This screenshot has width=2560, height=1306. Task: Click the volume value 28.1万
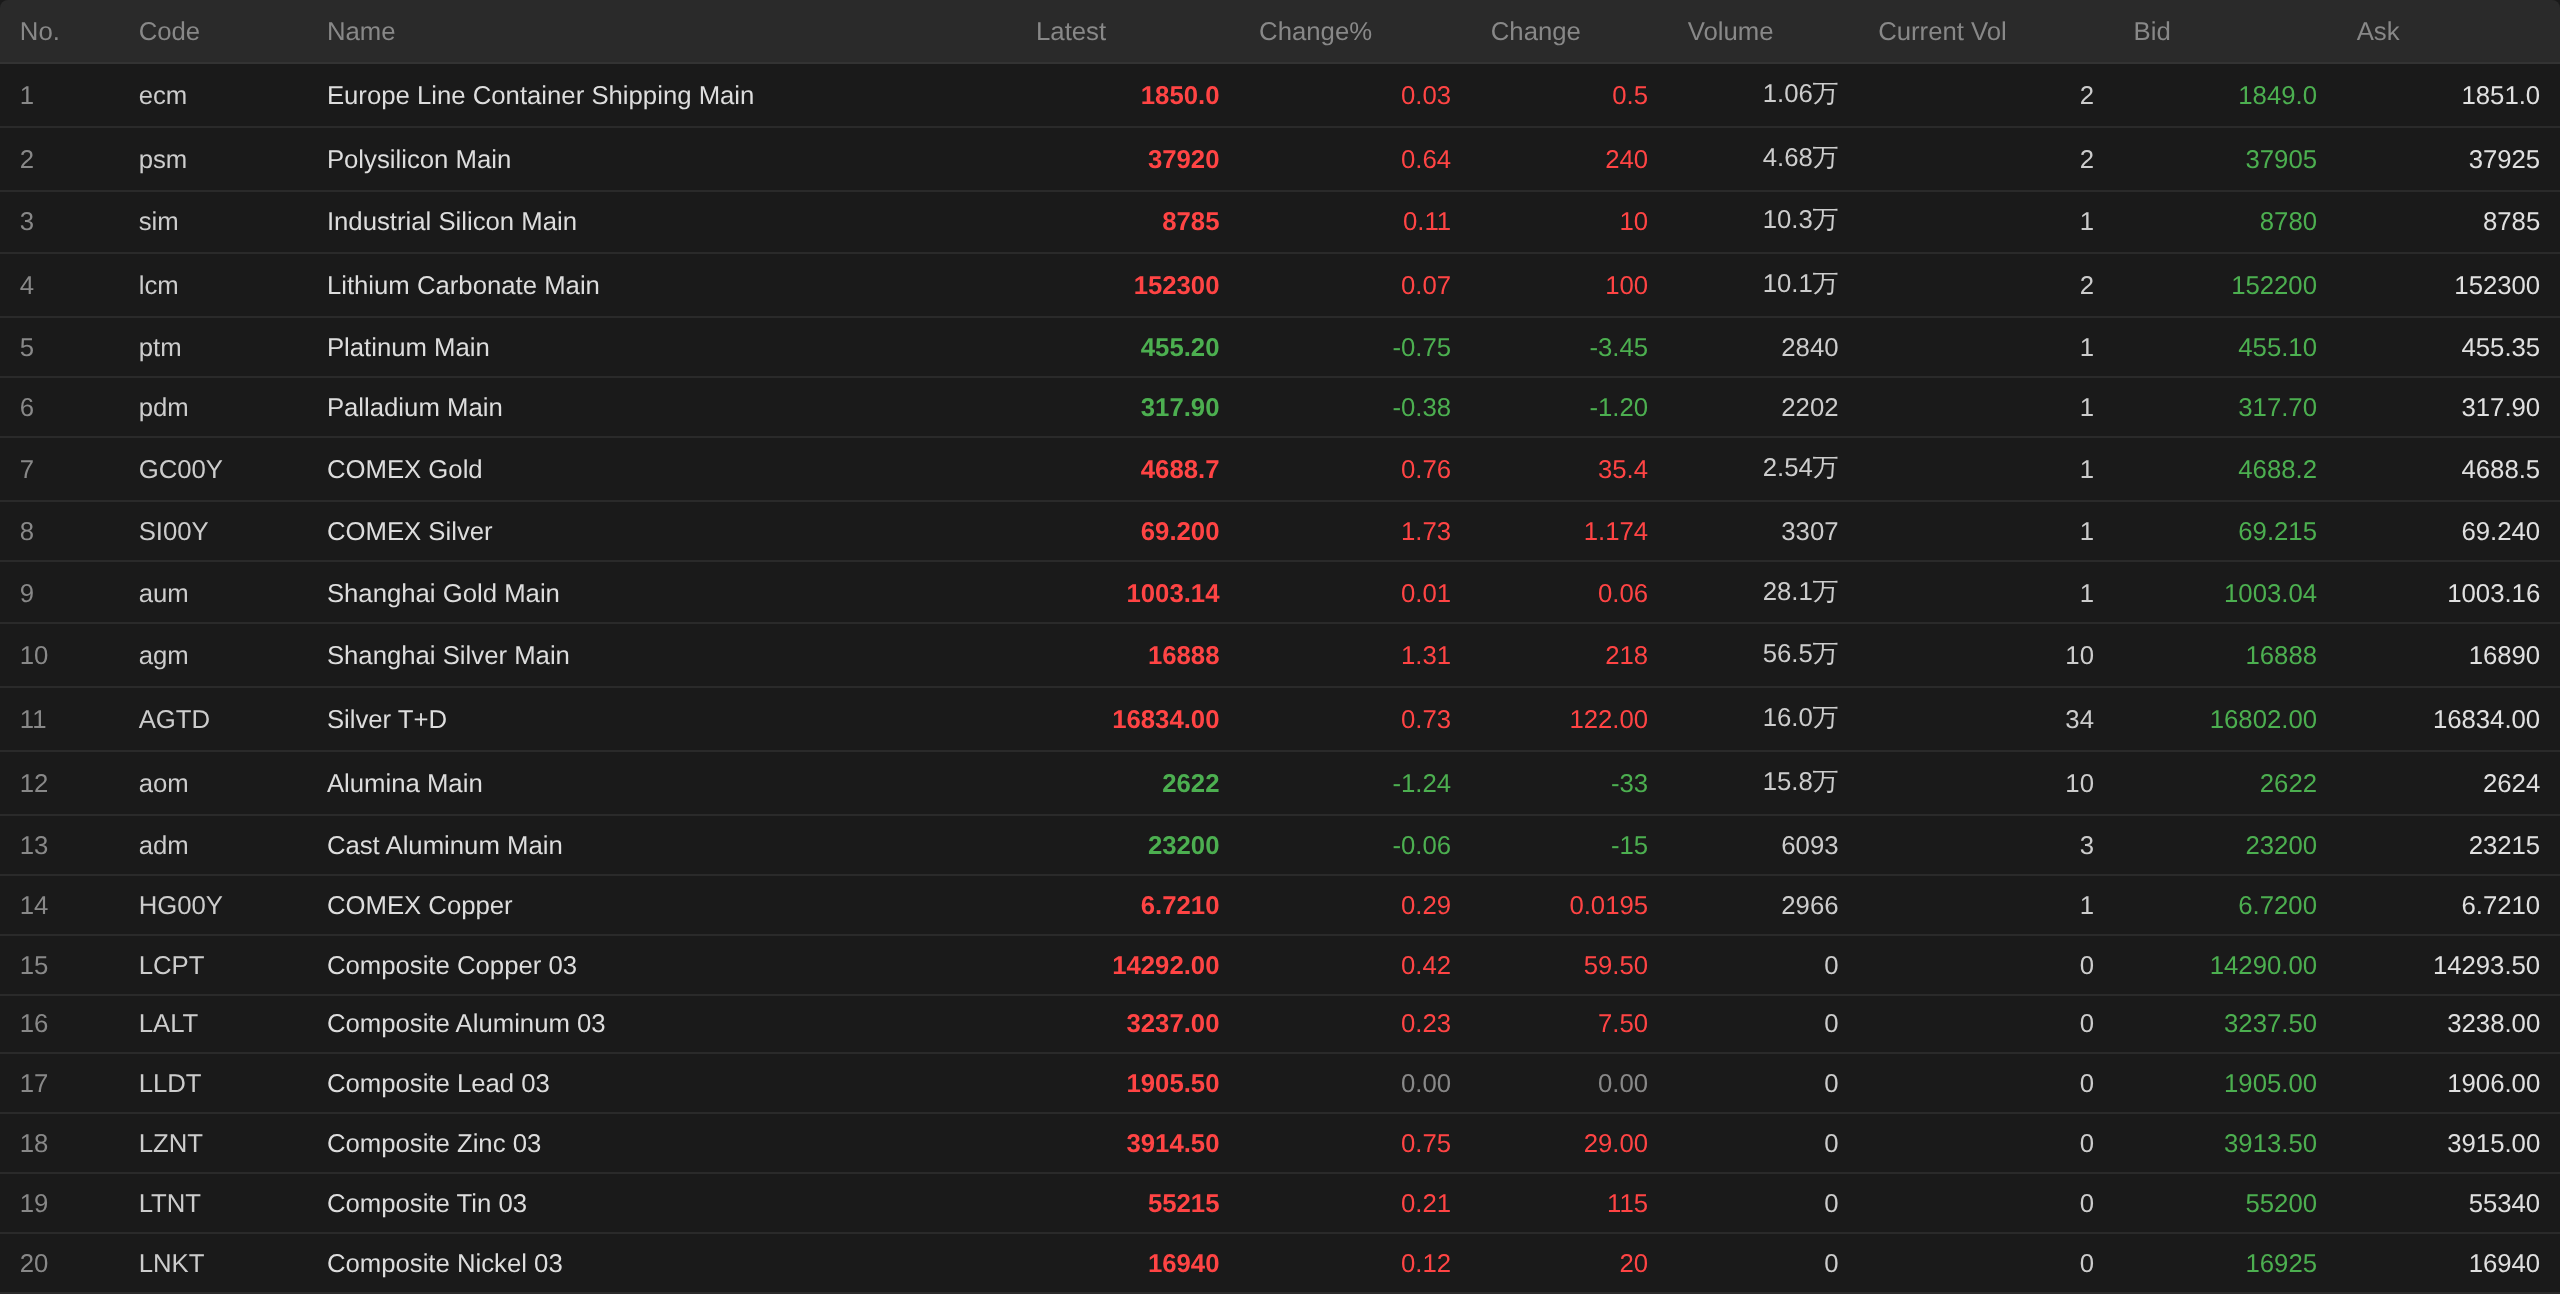click(x=1800, y=593)
